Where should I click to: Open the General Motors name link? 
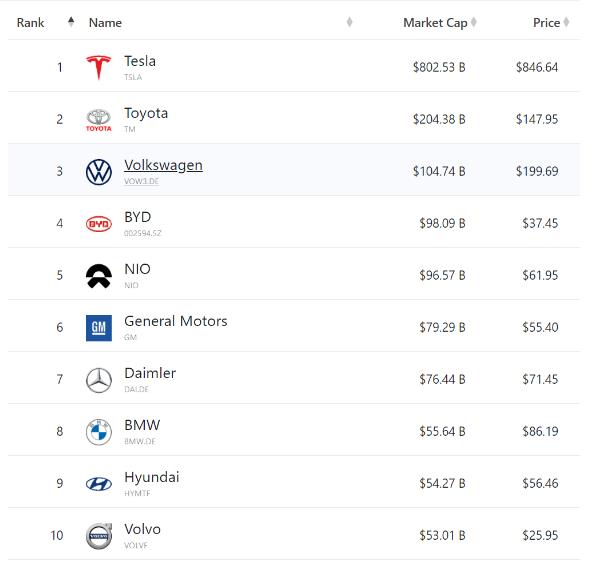[x=176, y=321]
